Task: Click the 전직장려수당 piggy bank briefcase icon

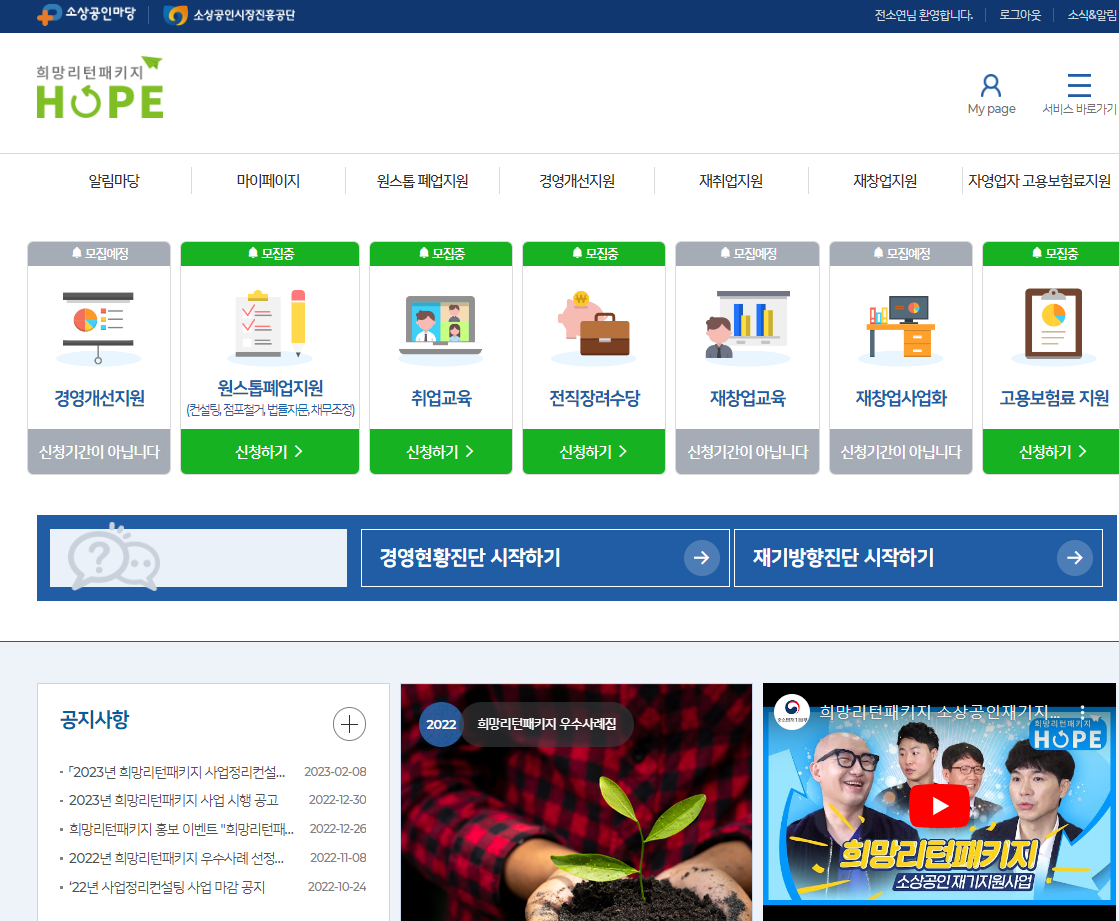Action: (593, 325)
